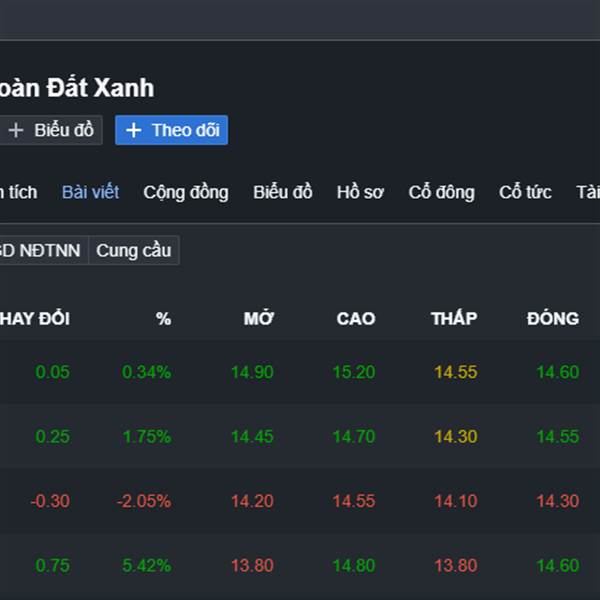Click the 5.42% change value
Screen dimensions: 600x600
point(146,565)
